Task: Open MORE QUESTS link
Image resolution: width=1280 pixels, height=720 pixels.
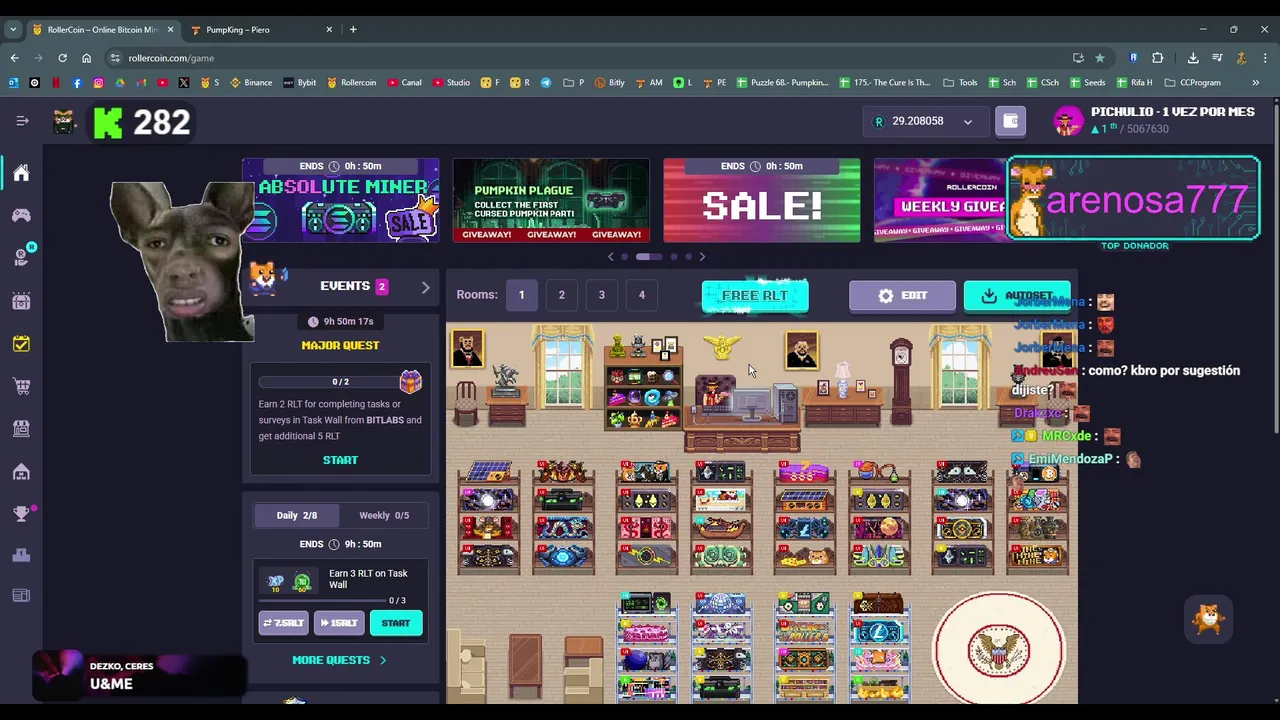Action: [x=339, y=660]
